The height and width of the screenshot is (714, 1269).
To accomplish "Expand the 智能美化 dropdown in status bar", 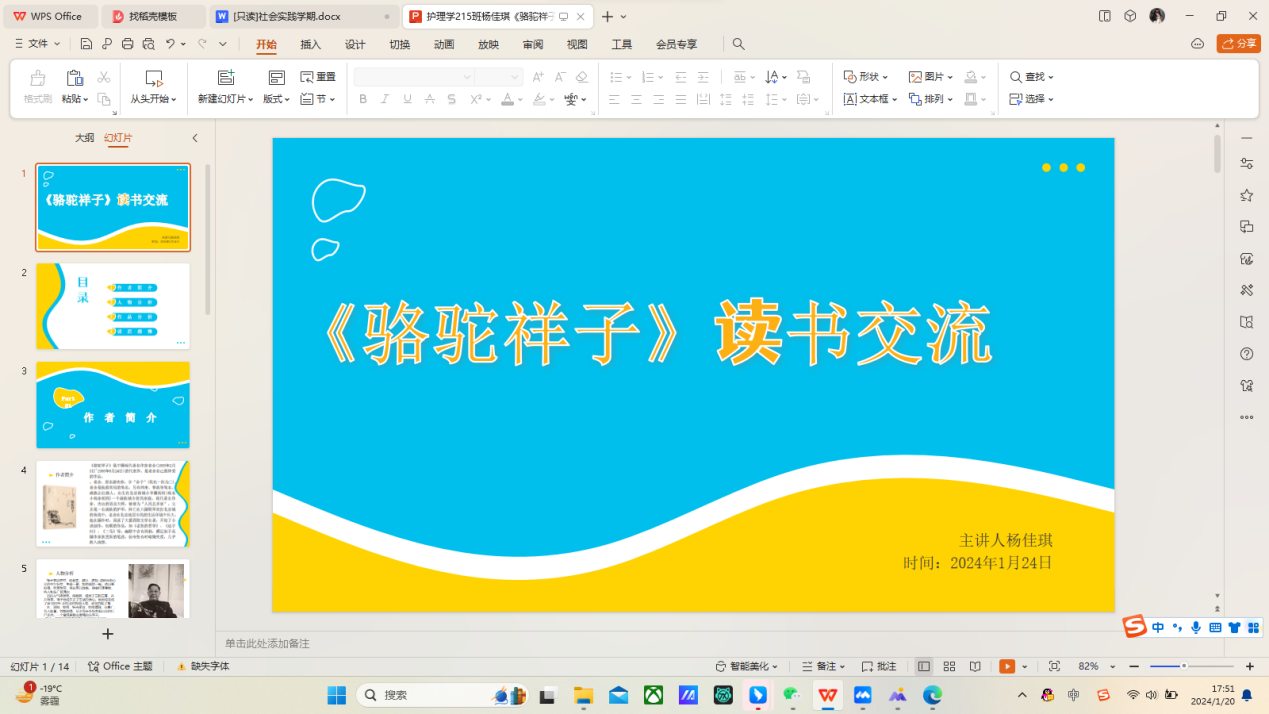I will pos(747,666).
